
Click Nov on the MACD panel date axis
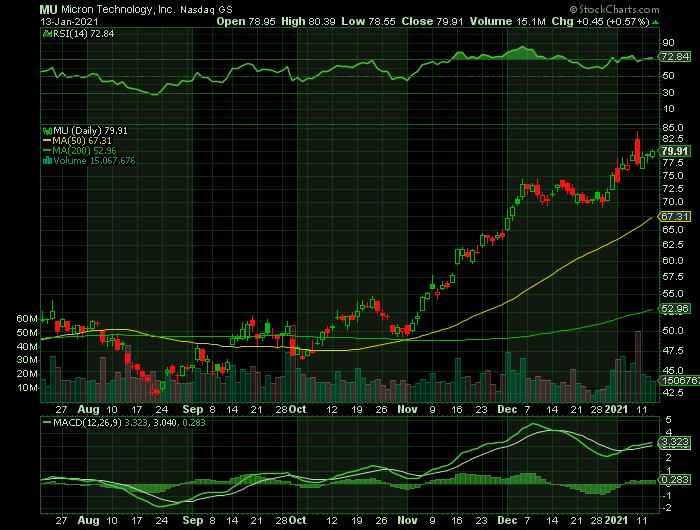[407, 521]
